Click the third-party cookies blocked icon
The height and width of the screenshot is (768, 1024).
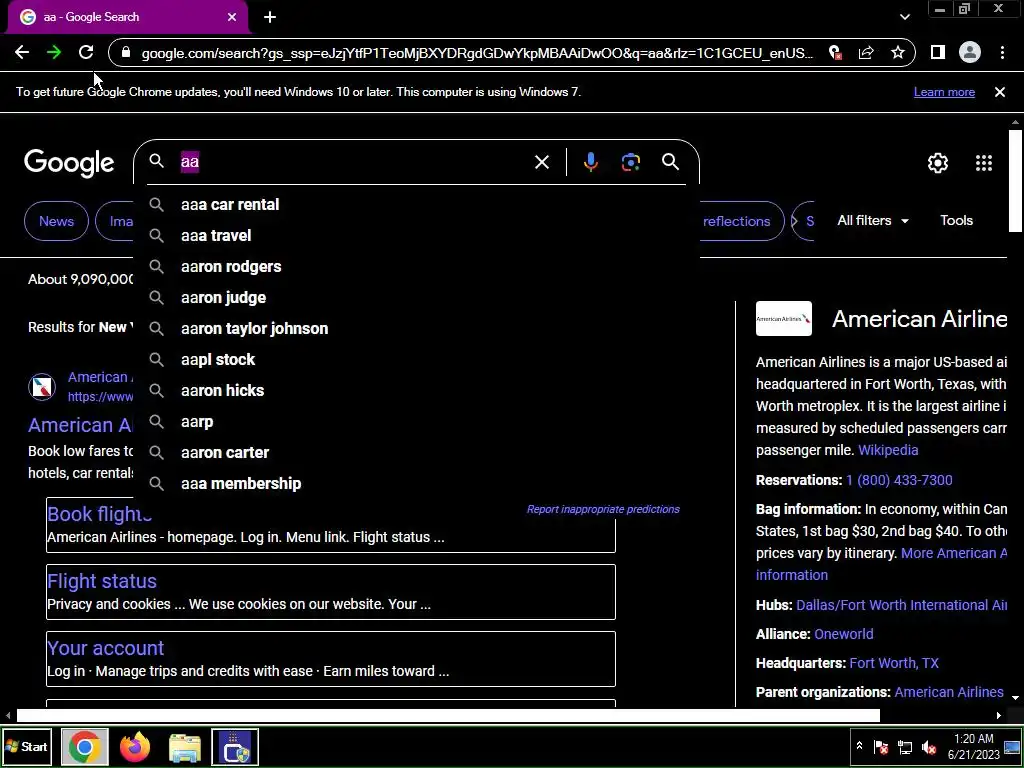(835, 53)
